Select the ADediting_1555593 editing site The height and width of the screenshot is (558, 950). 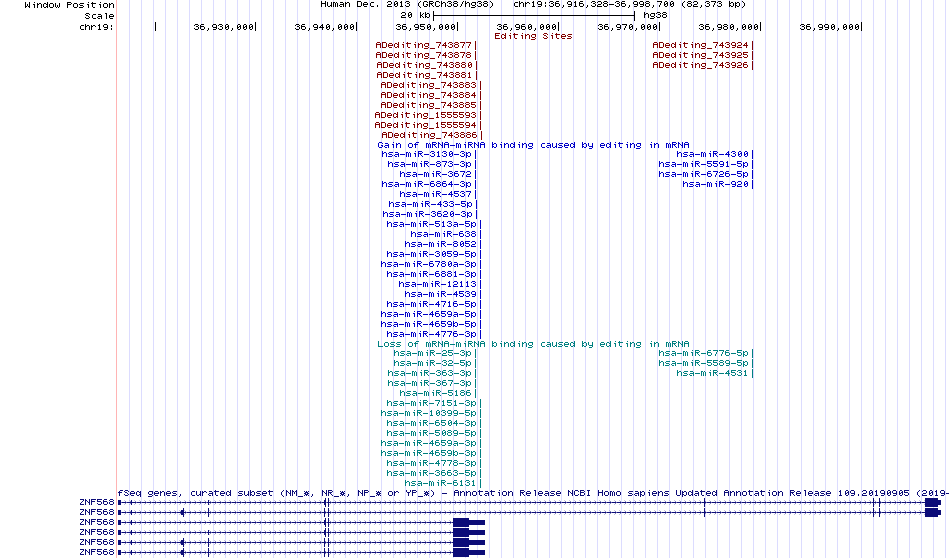425,115
